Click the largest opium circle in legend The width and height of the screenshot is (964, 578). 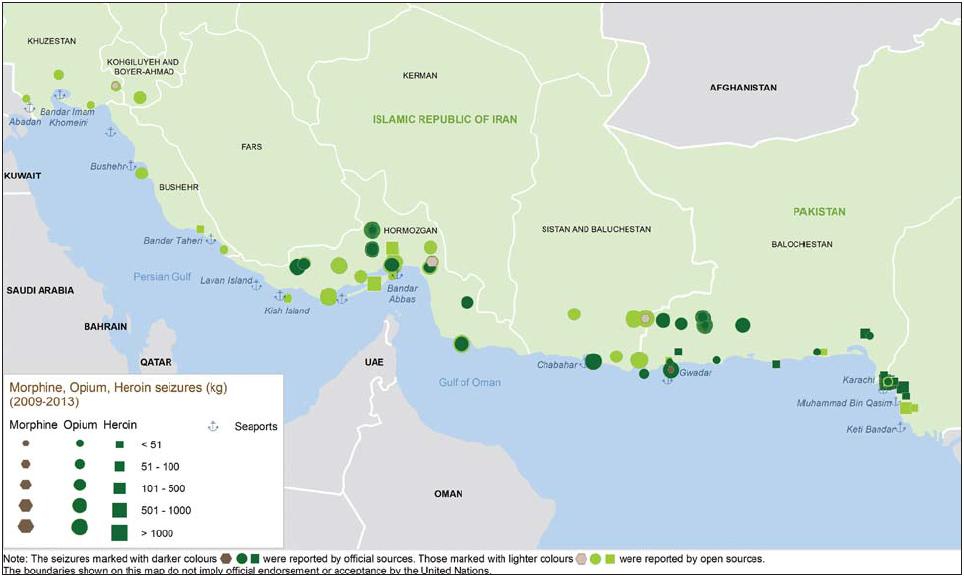(79, 527)
